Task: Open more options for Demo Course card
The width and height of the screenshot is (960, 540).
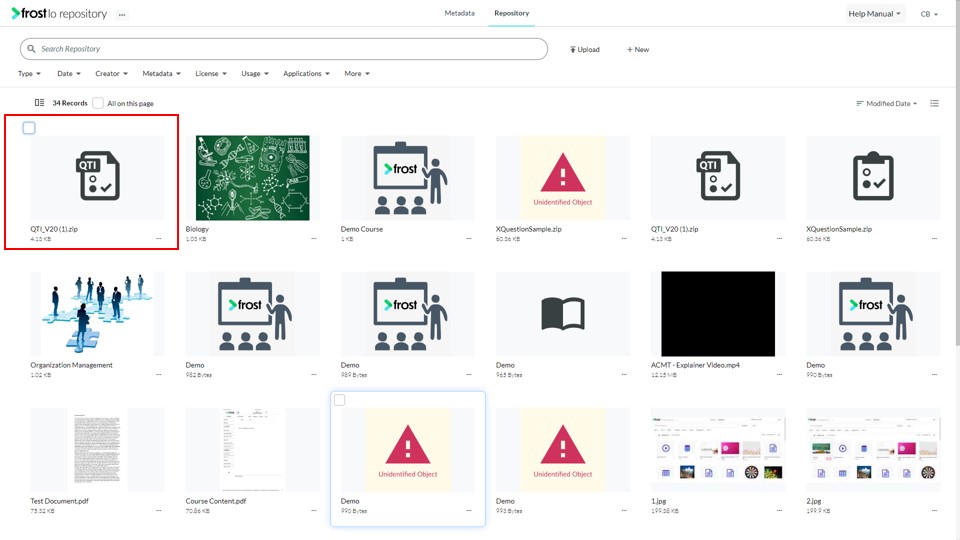Action: point(469,239)
